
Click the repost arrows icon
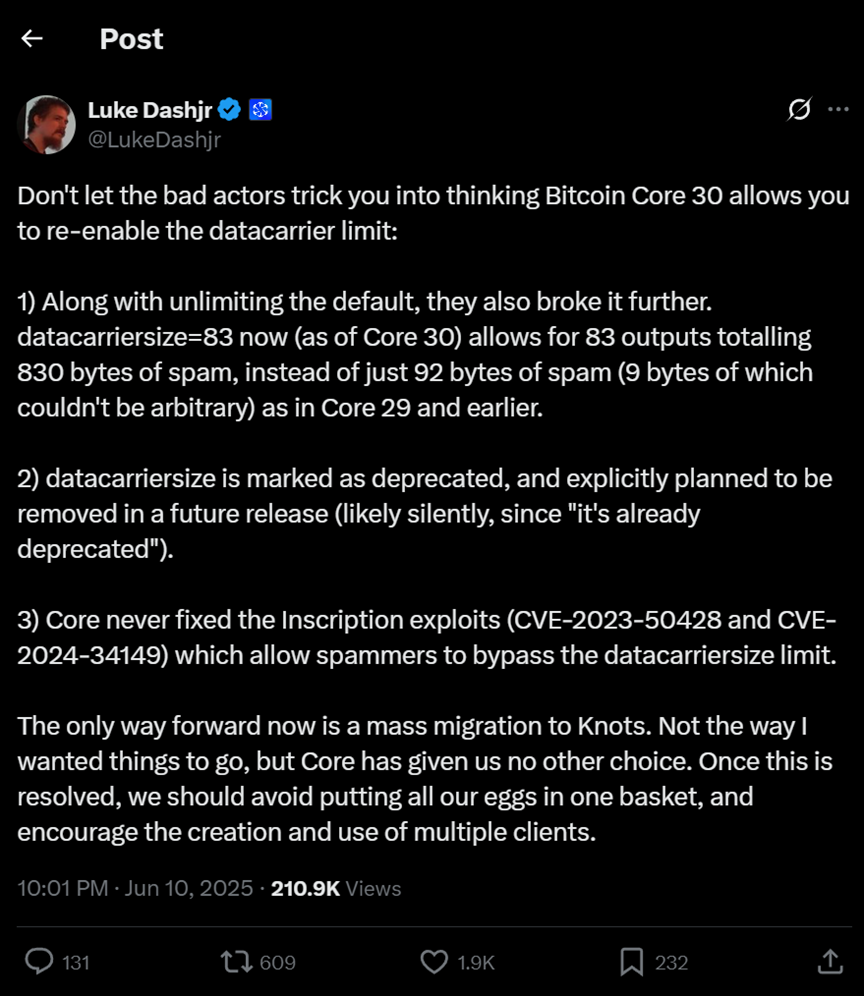[236, 962]
